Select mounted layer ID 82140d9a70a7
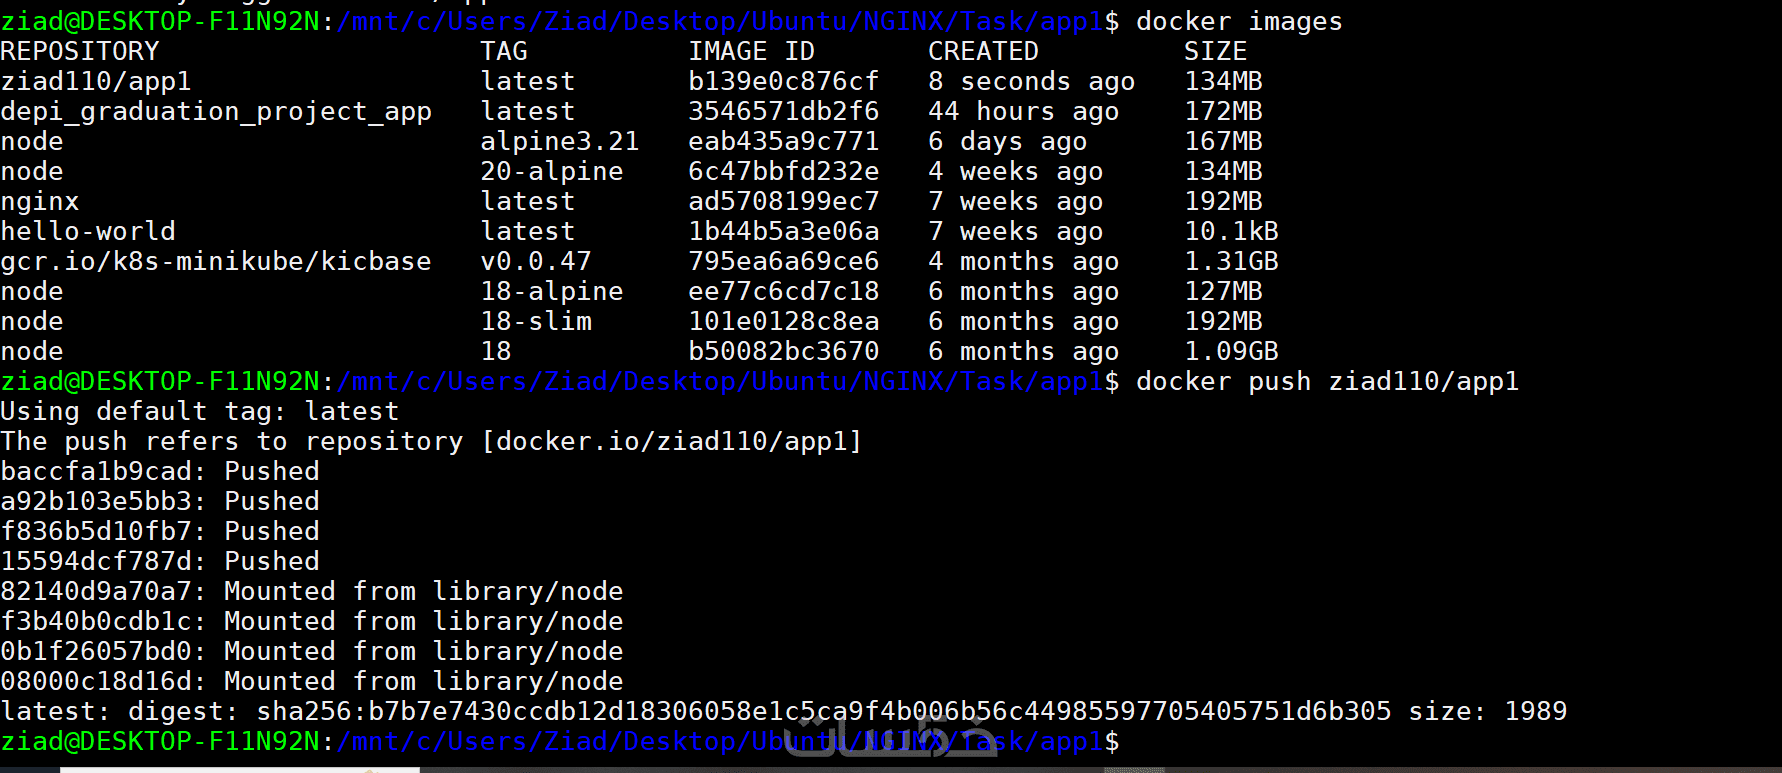This screenshot has height=773, width=1782. click(96, 591)
